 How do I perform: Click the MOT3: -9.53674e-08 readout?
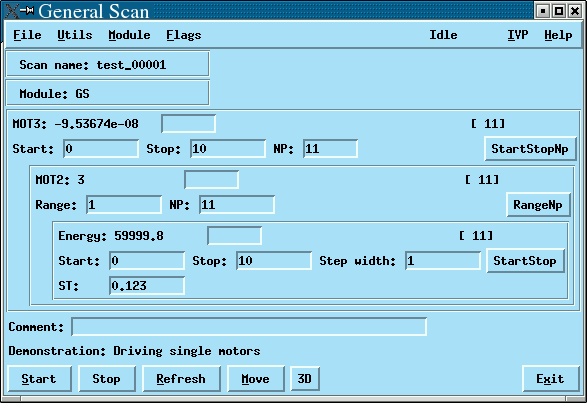pos(76,124)
